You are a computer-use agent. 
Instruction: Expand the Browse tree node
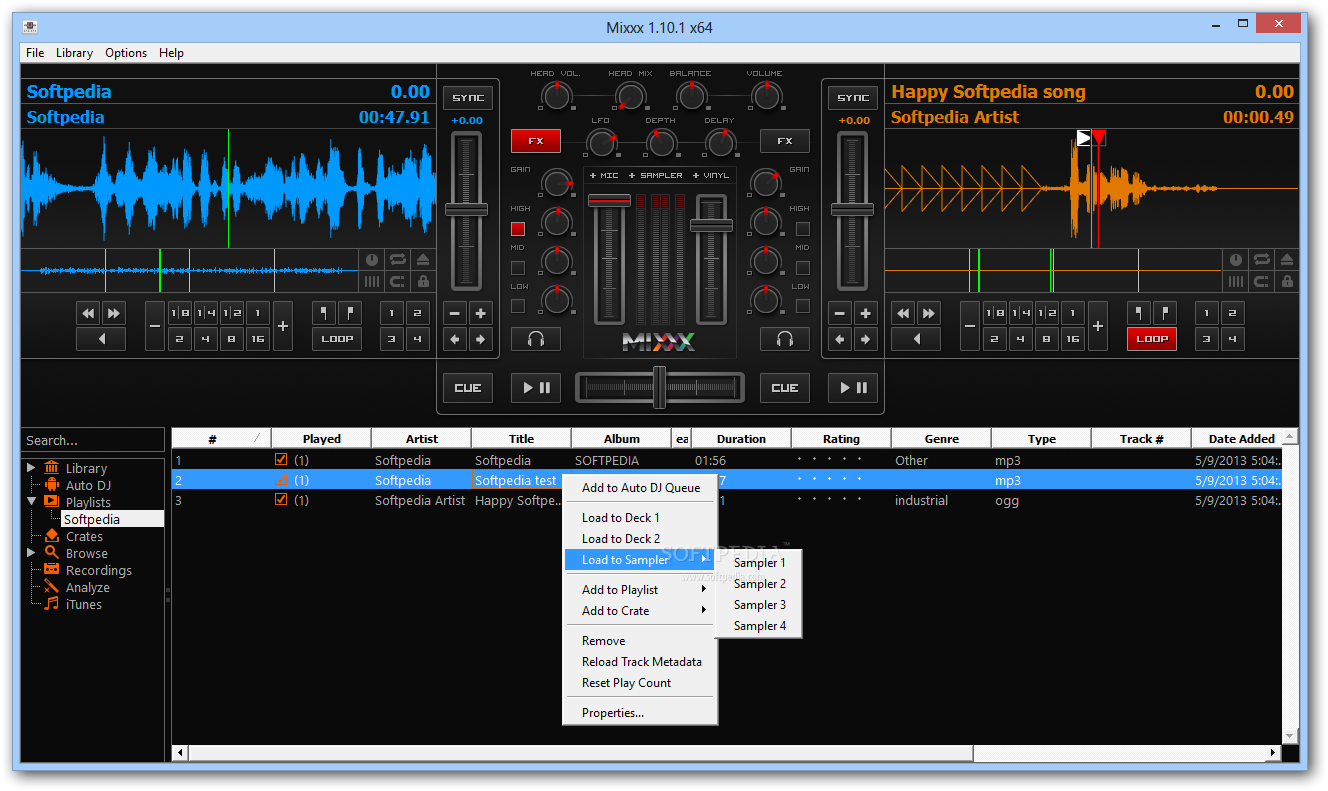31,552
